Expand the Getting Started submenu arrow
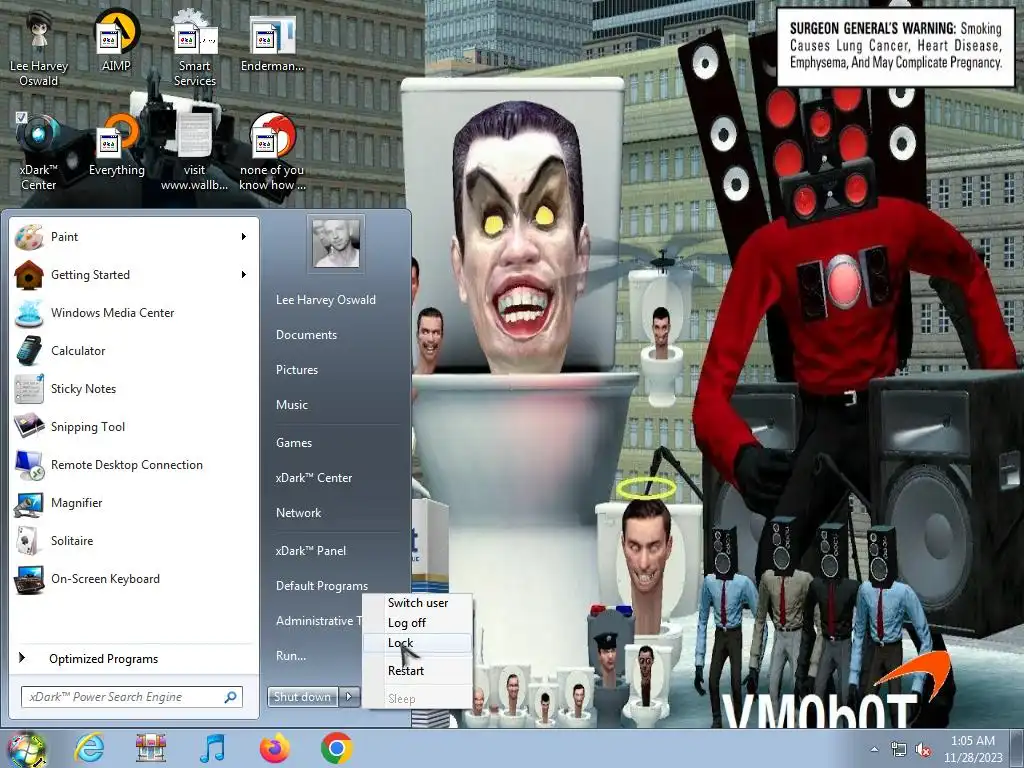 244,275
